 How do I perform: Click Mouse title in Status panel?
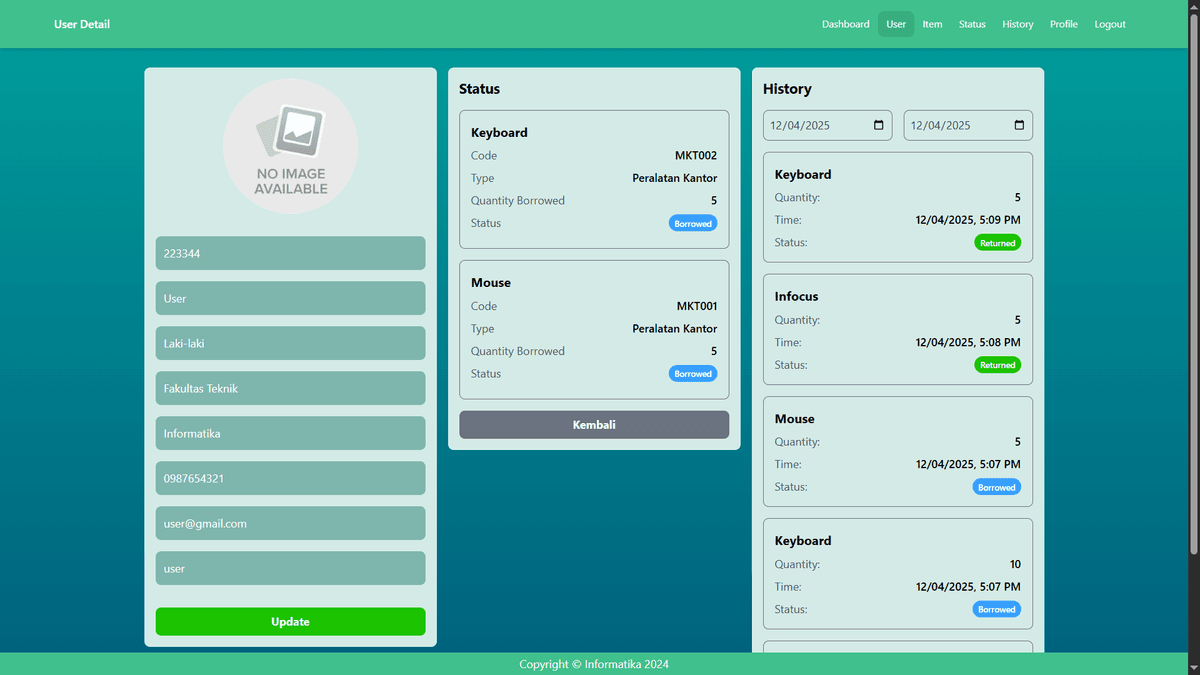(491, 283)
